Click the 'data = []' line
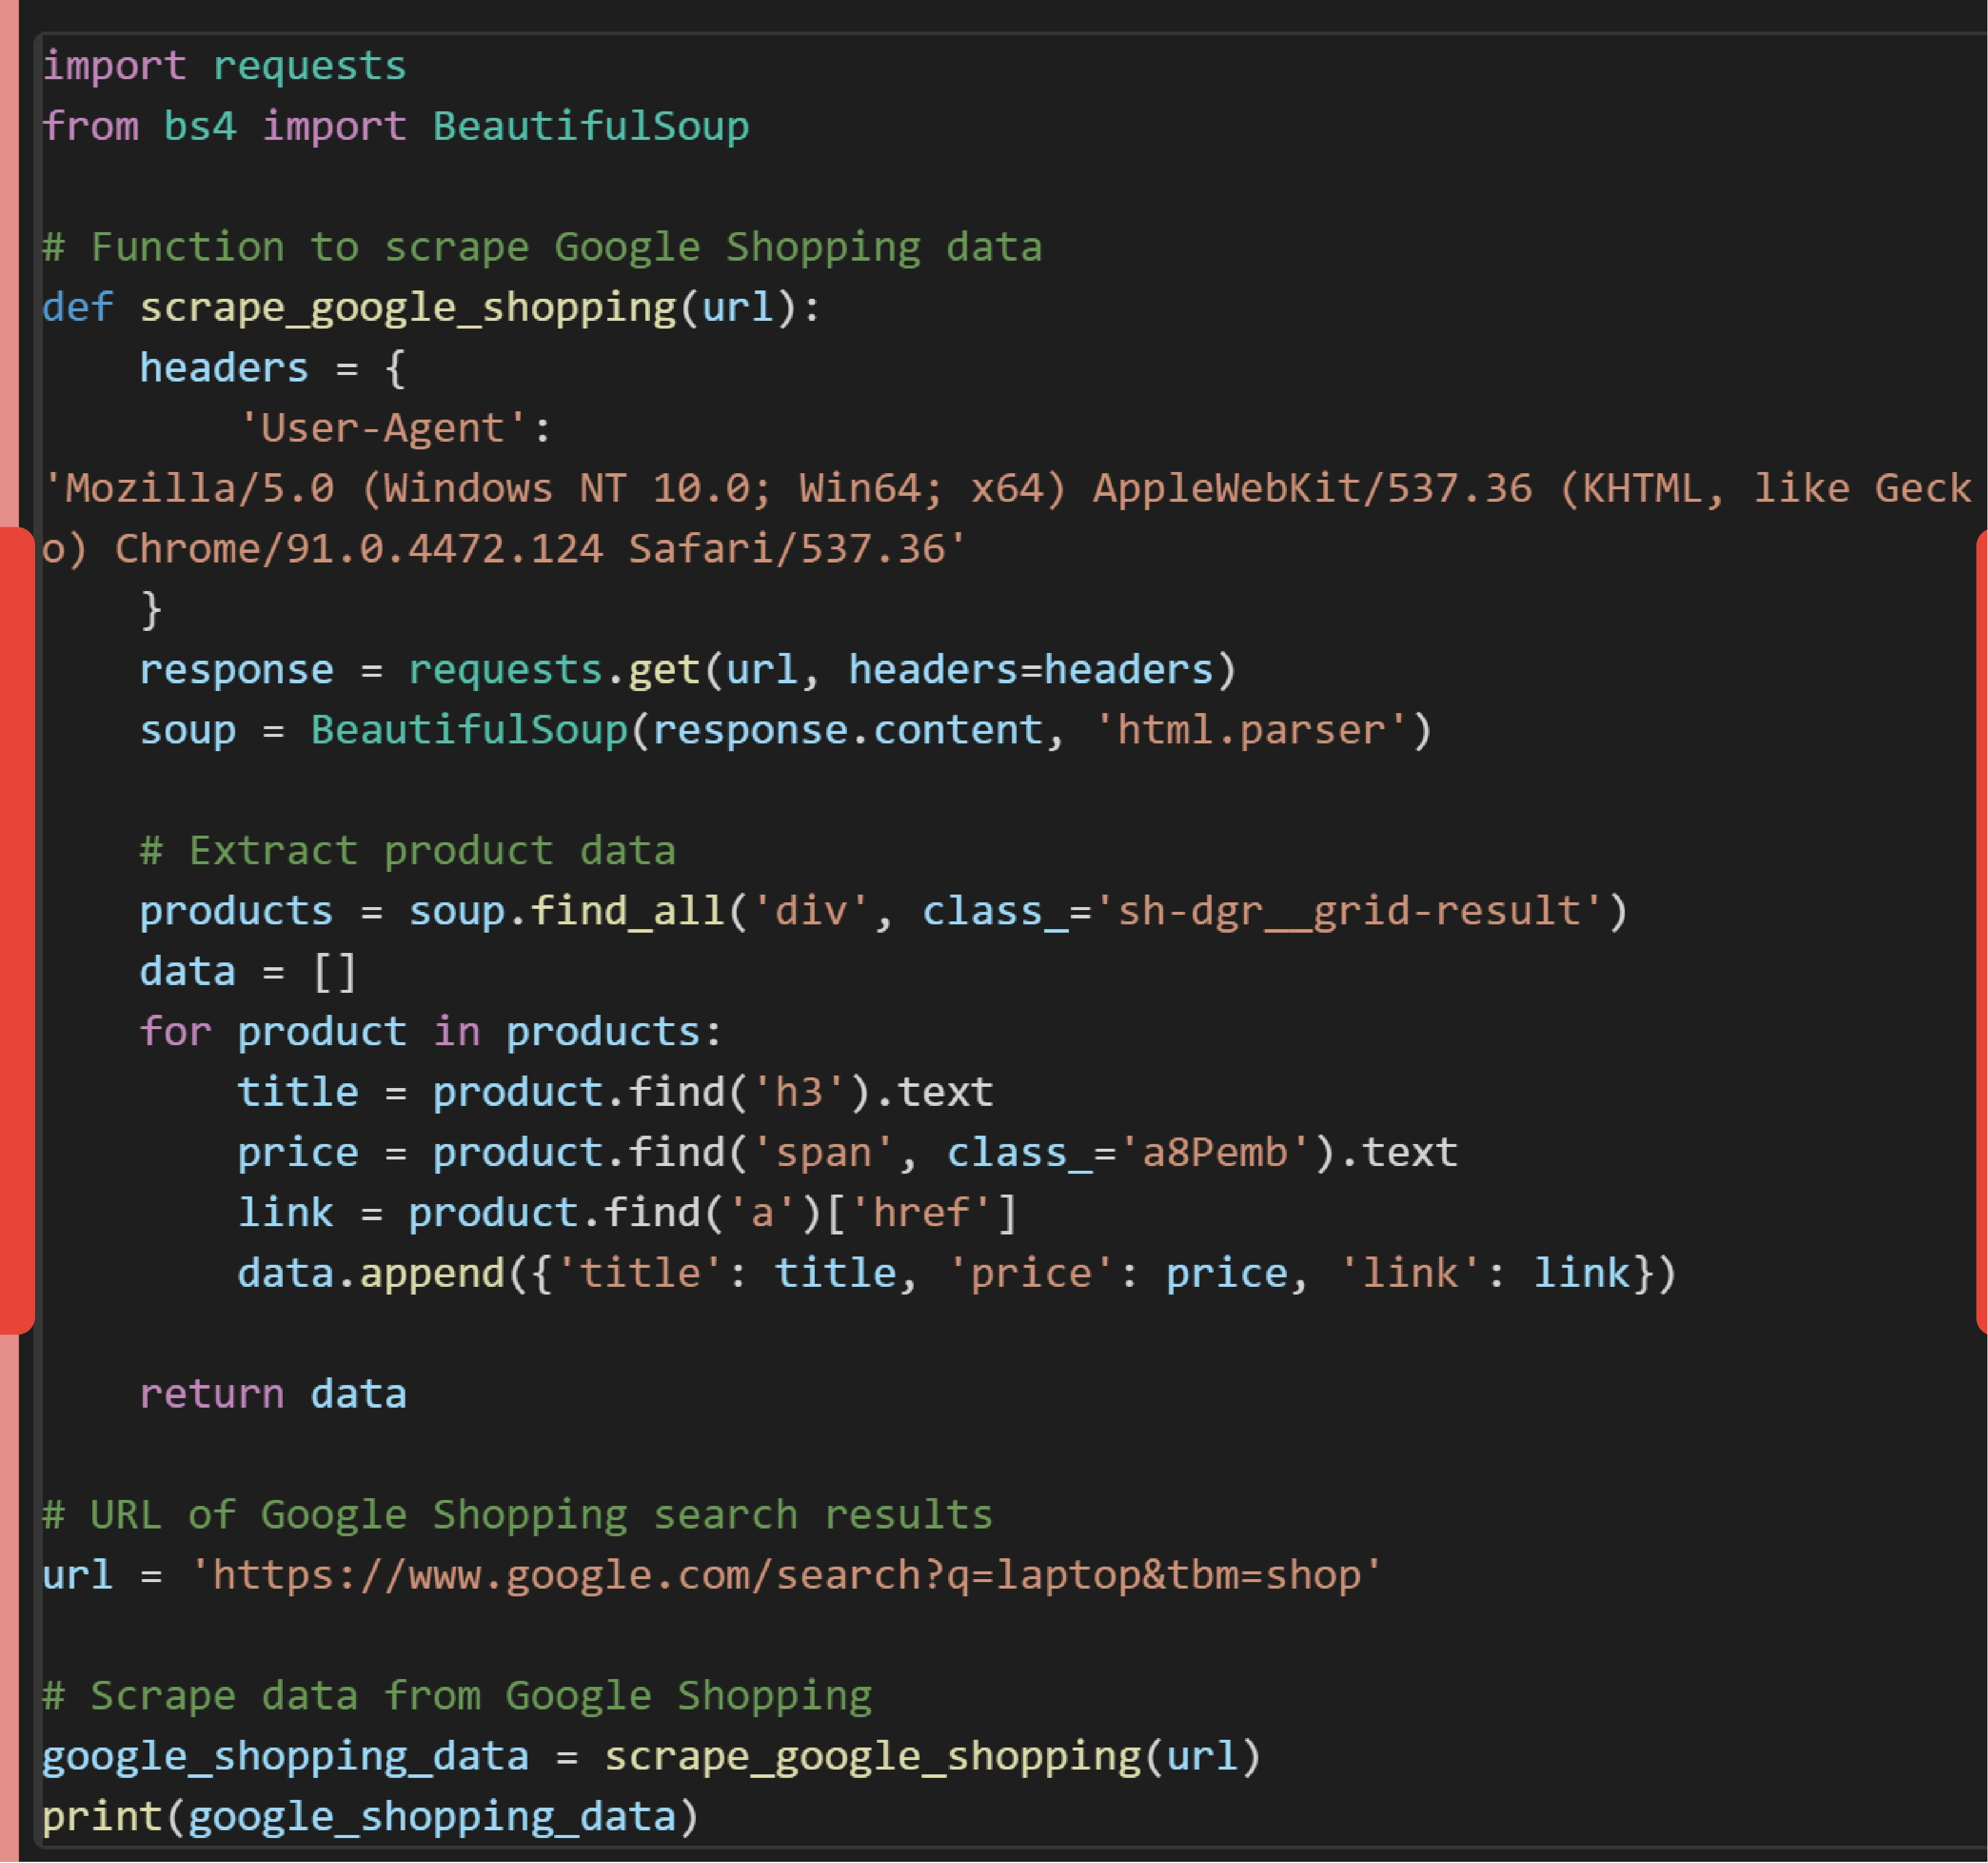This screenshot has height=1863, width=1988. click(248, 972)
